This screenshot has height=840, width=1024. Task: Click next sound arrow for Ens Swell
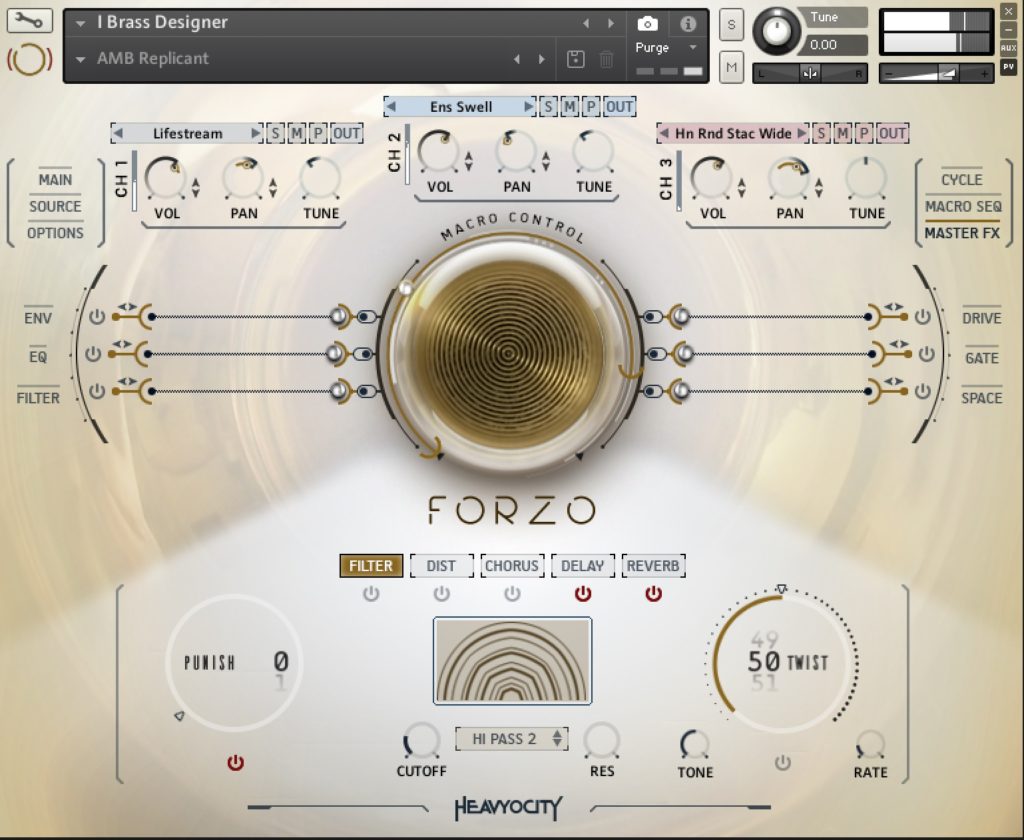tap(528, 106)
